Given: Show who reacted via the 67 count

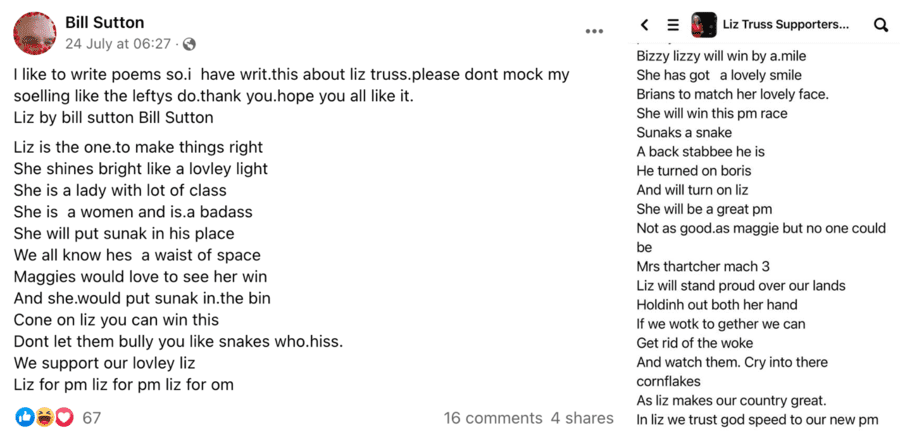Looking at the screenshot, I should click(91, 418).
